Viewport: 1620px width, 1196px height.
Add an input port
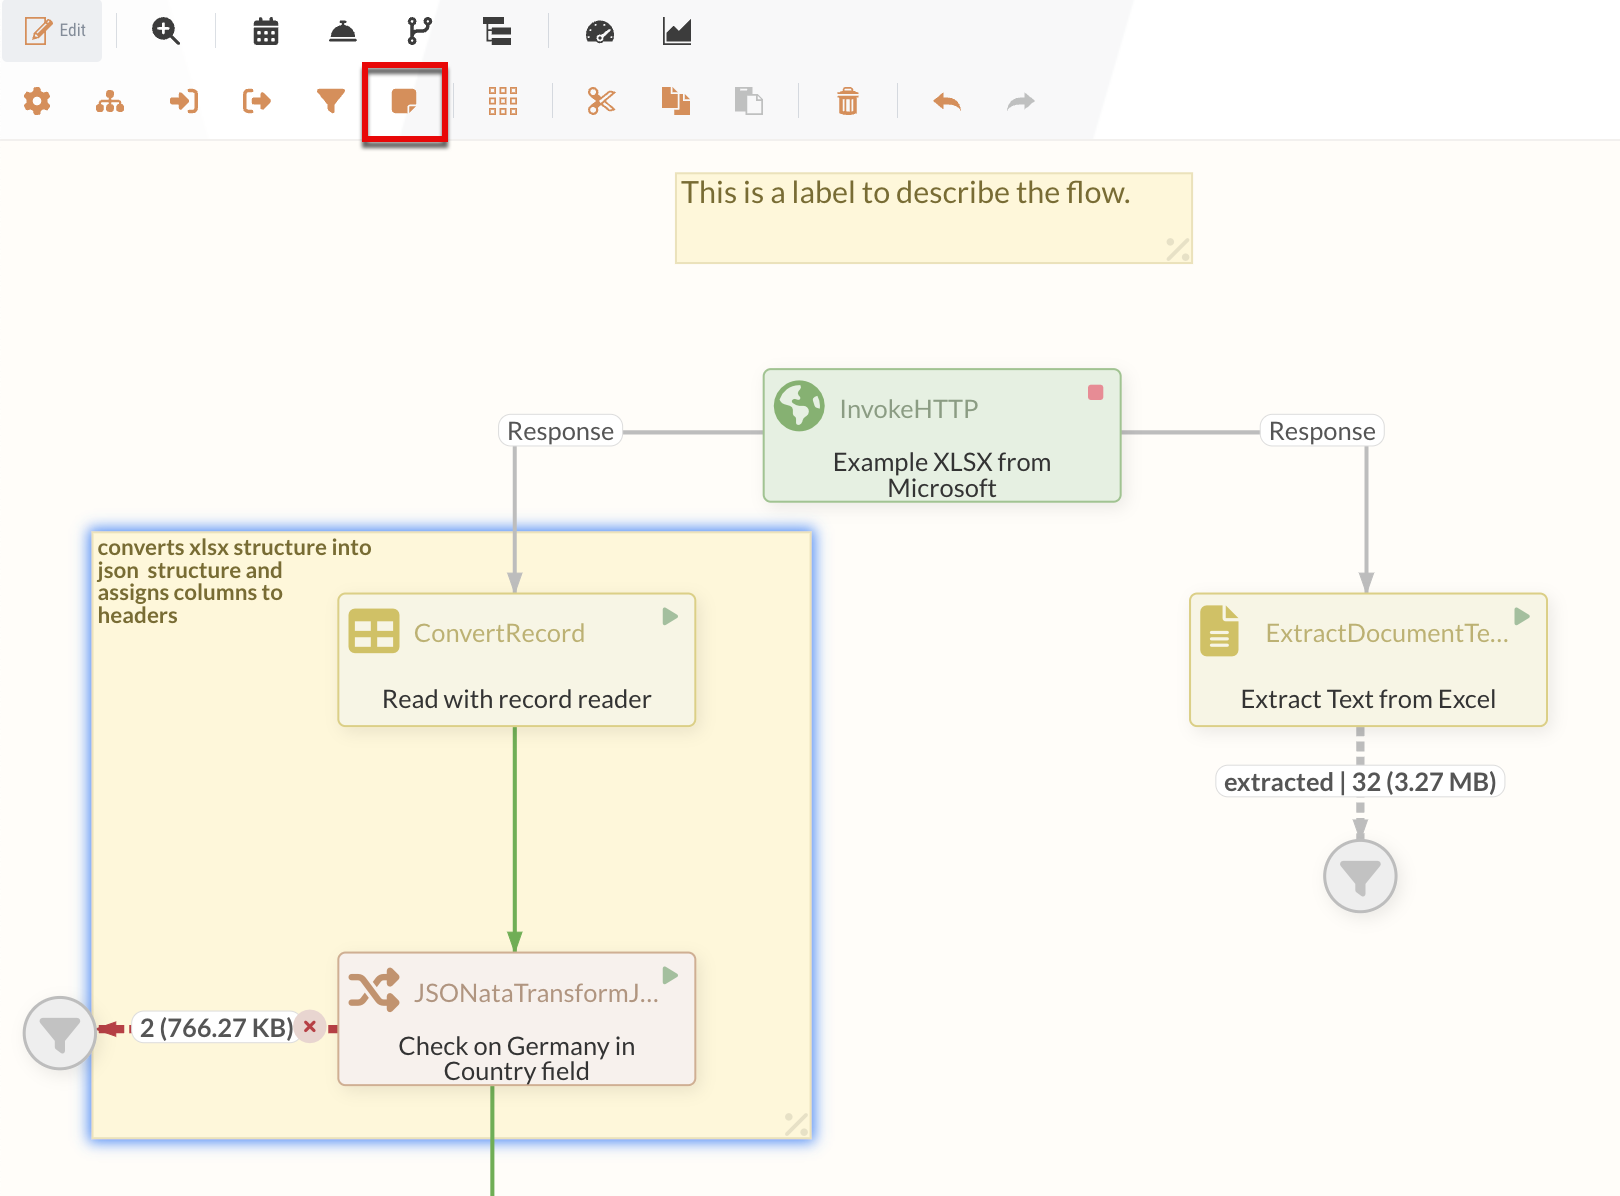(184, 101)
